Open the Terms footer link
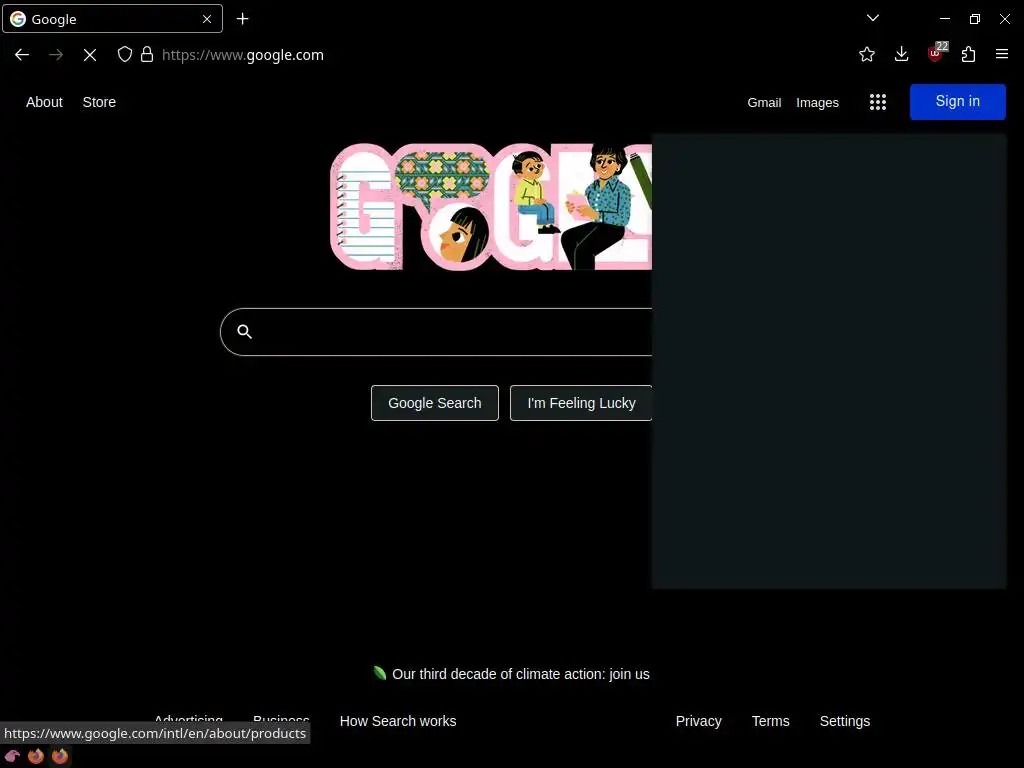The width and height of the screenshot is (1024, 768). (770, 721)
